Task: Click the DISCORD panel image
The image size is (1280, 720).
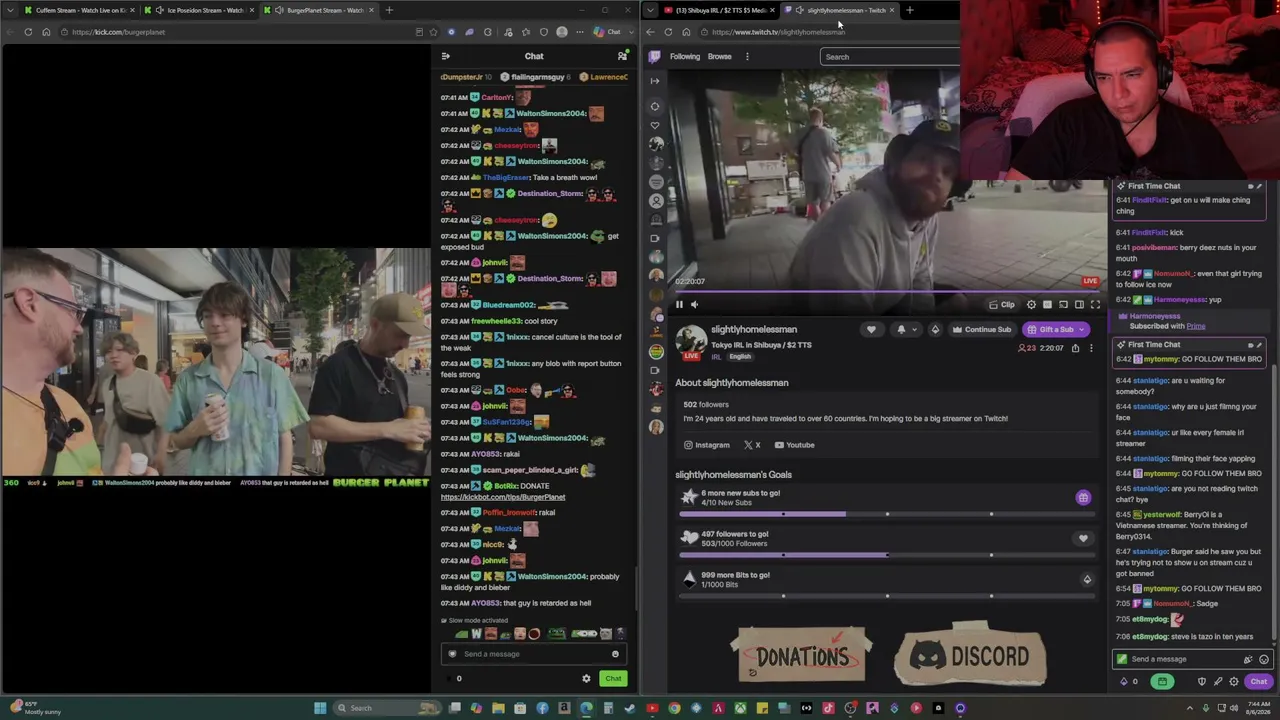Action: (970, 656)
